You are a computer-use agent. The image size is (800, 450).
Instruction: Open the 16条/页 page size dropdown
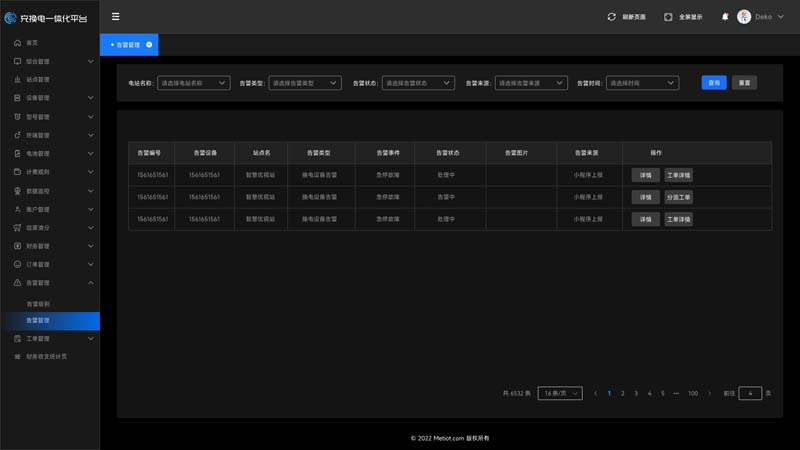point(560,394)
